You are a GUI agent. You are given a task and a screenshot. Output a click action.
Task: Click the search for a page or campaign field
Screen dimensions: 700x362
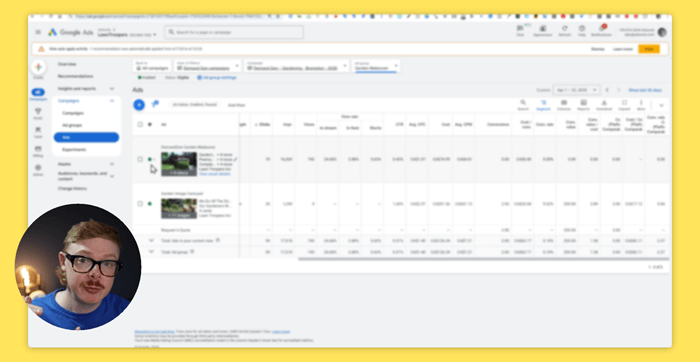[x=234, y=32]
